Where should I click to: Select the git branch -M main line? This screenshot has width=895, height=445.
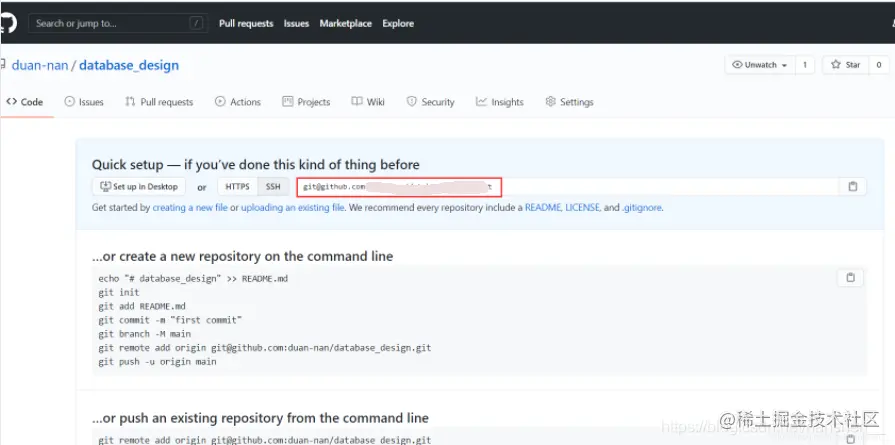pyautogui.click(x=145, y=334)
